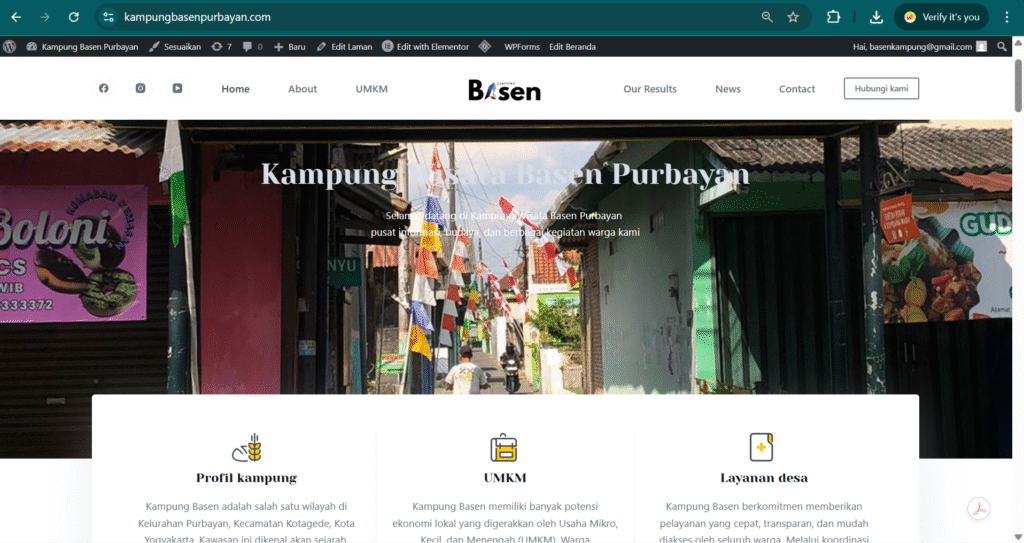Open the UMKM navigation item
The width and height of the screenshot is (1024, 543).
tap(371, 89)
